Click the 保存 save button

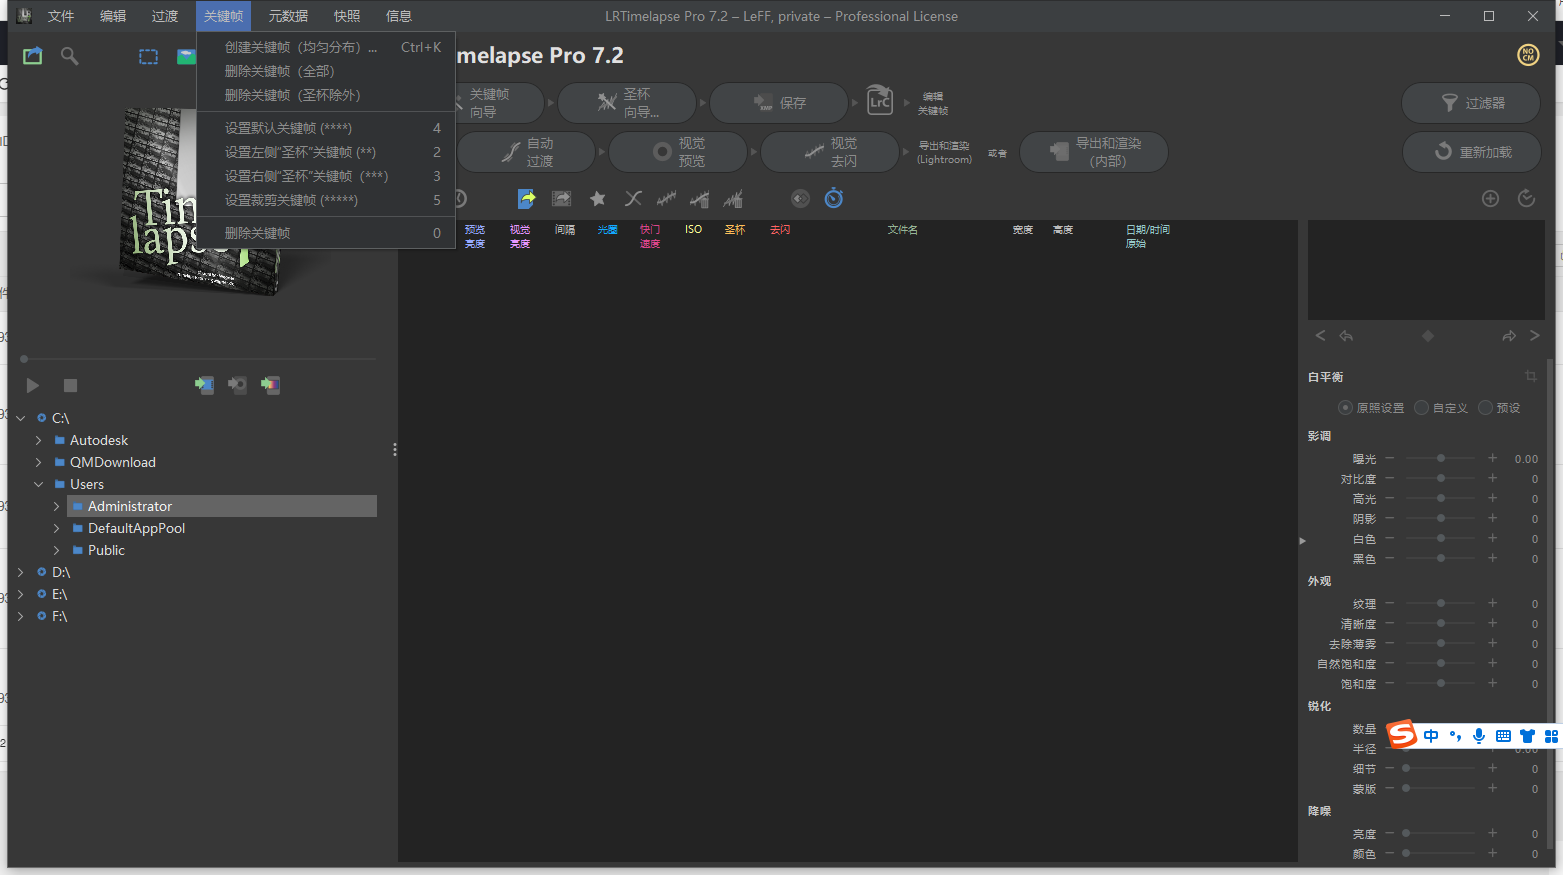(779, 102)
